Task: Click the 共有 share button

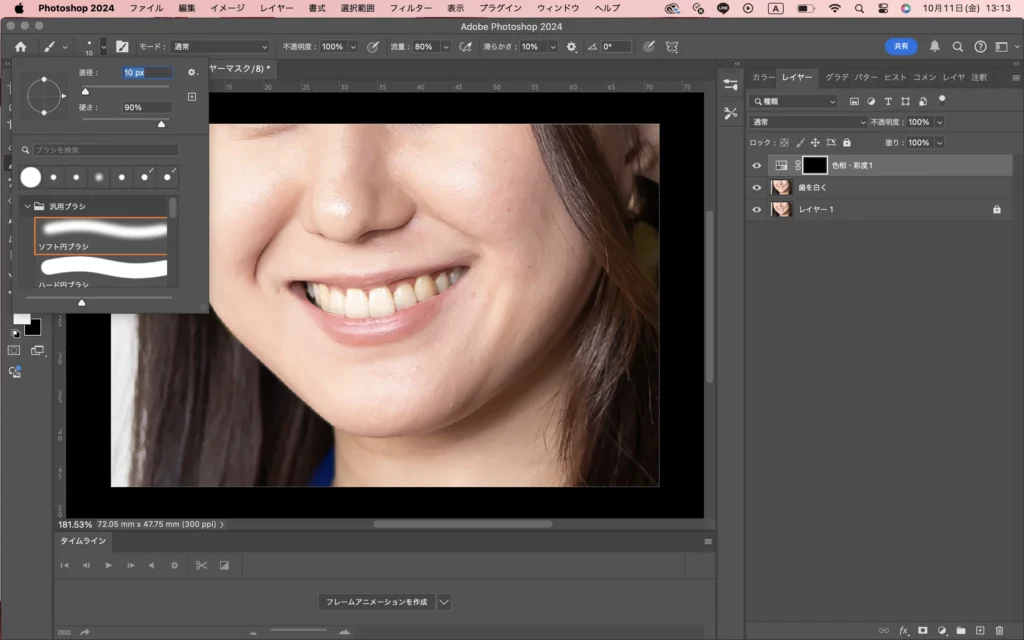Action: coord(901,46)
